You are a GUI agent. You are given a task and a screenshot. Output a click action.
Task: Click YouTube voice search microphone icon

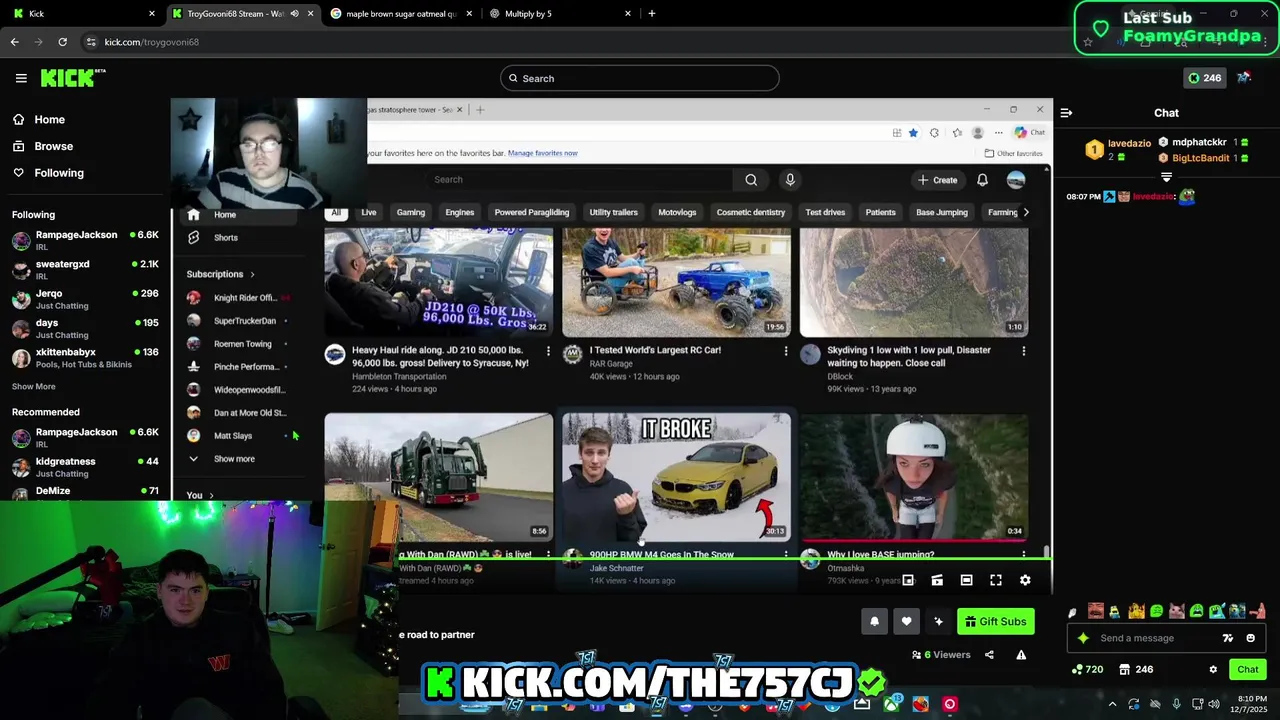(x=790, y=180)
